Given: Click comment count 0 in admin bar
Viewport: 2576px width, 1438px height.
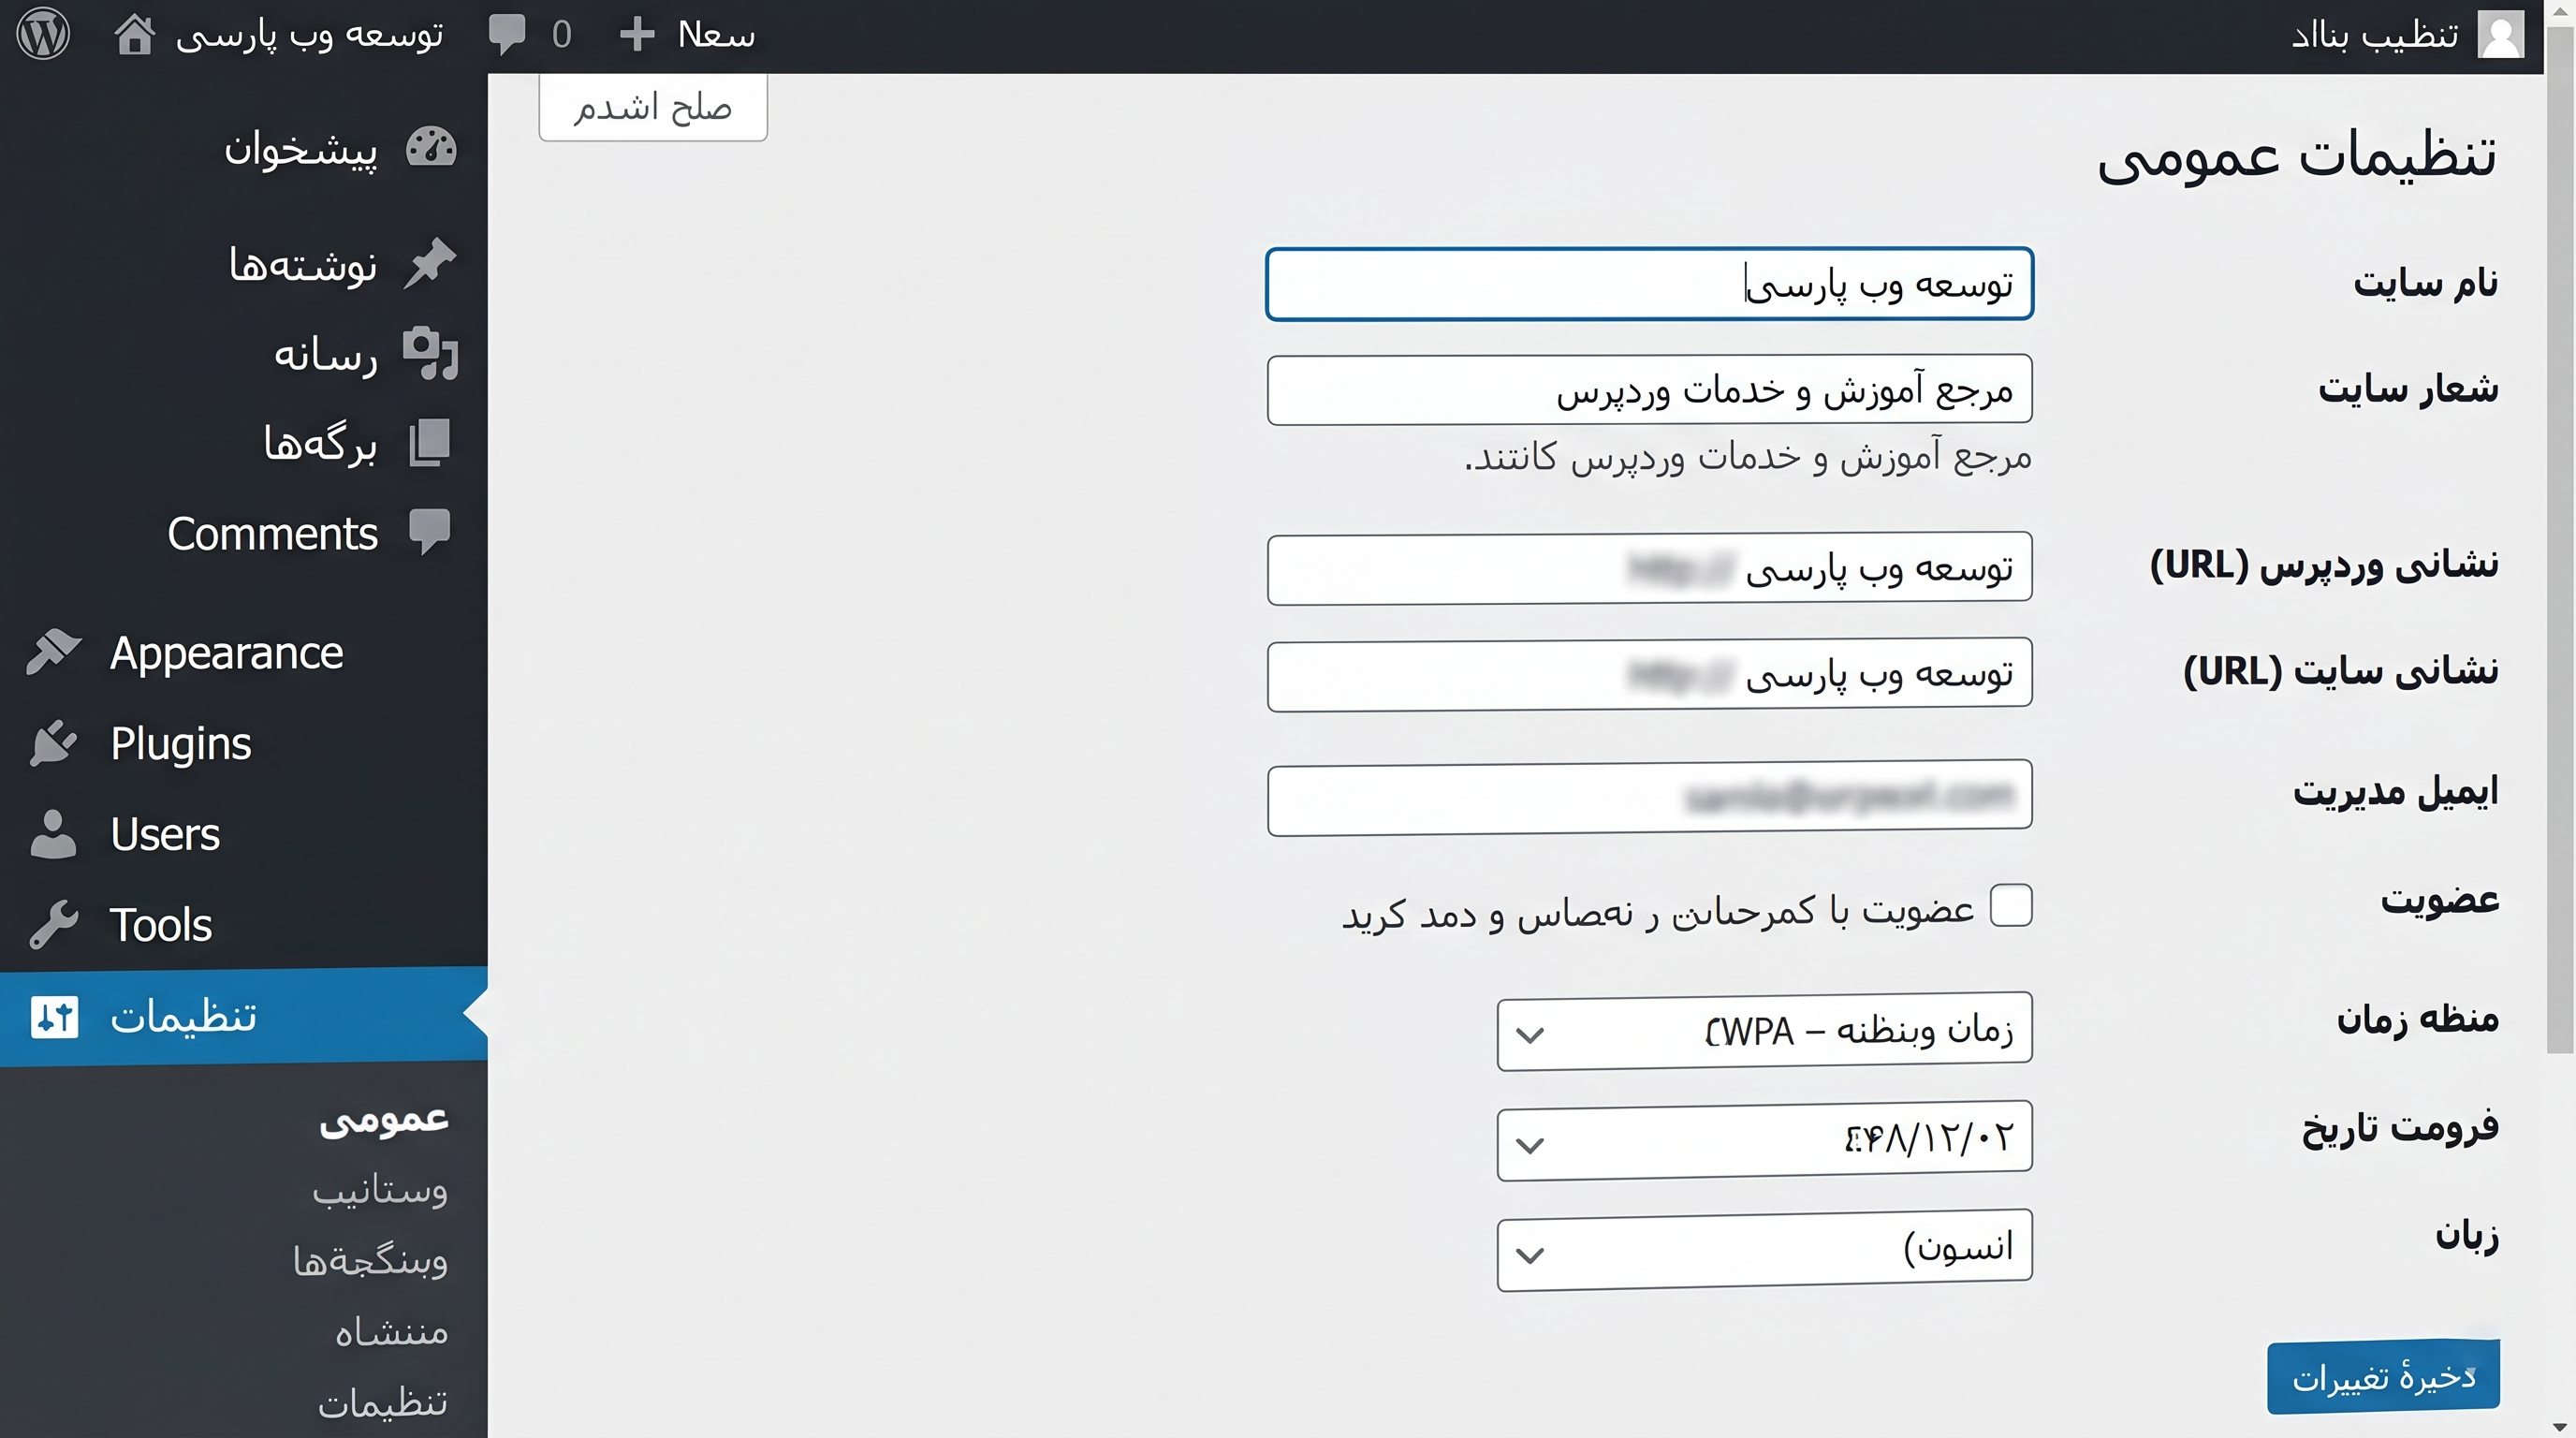Looking at the screenshot, I should [562, 35].
